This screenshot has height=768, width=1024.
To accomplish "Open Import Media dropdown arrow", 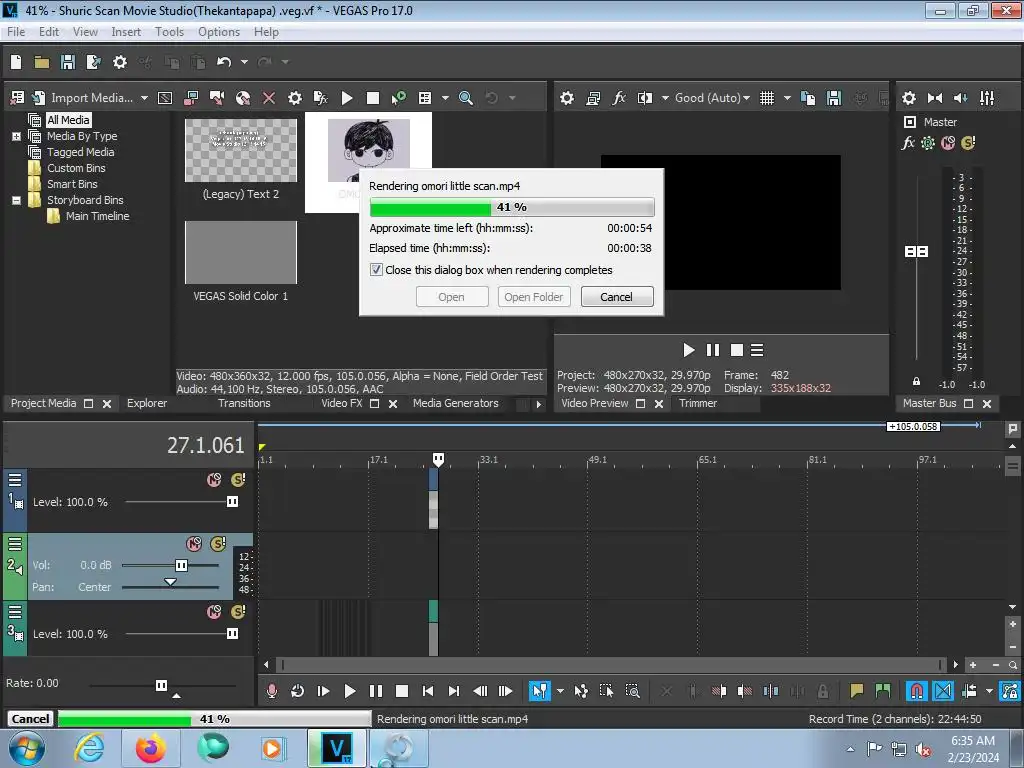I will [x=144, y=98].
